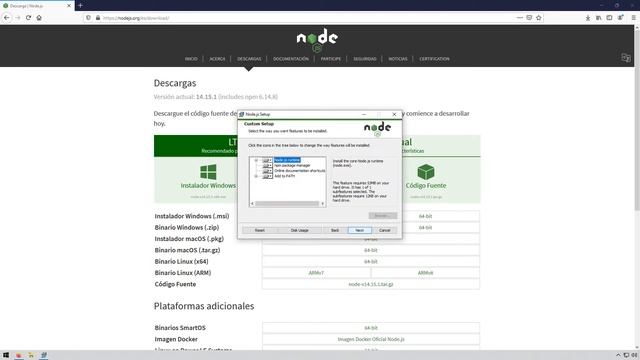Screen dimensions: 640x360
Task: Open Imagen Docker Oficial Node.js link
Action: 371,339
